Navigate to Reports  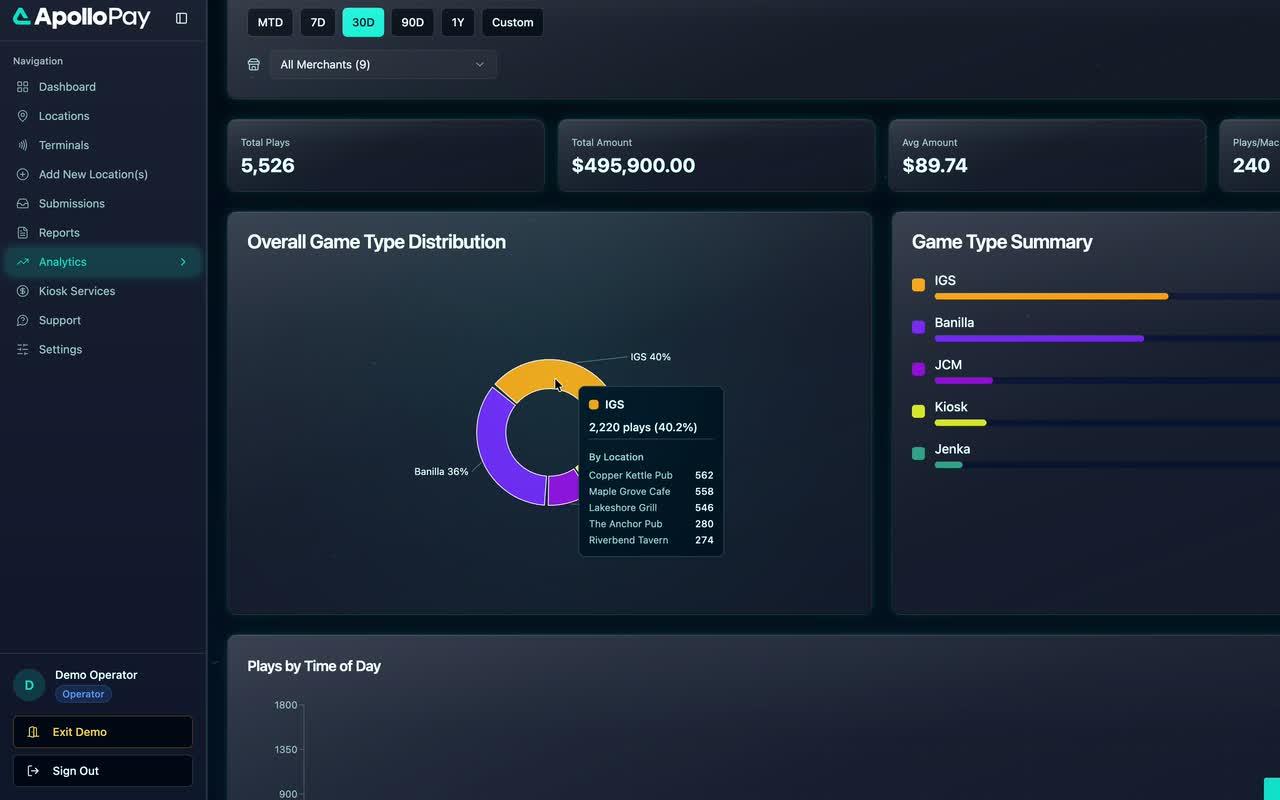[x=103, y=233]
